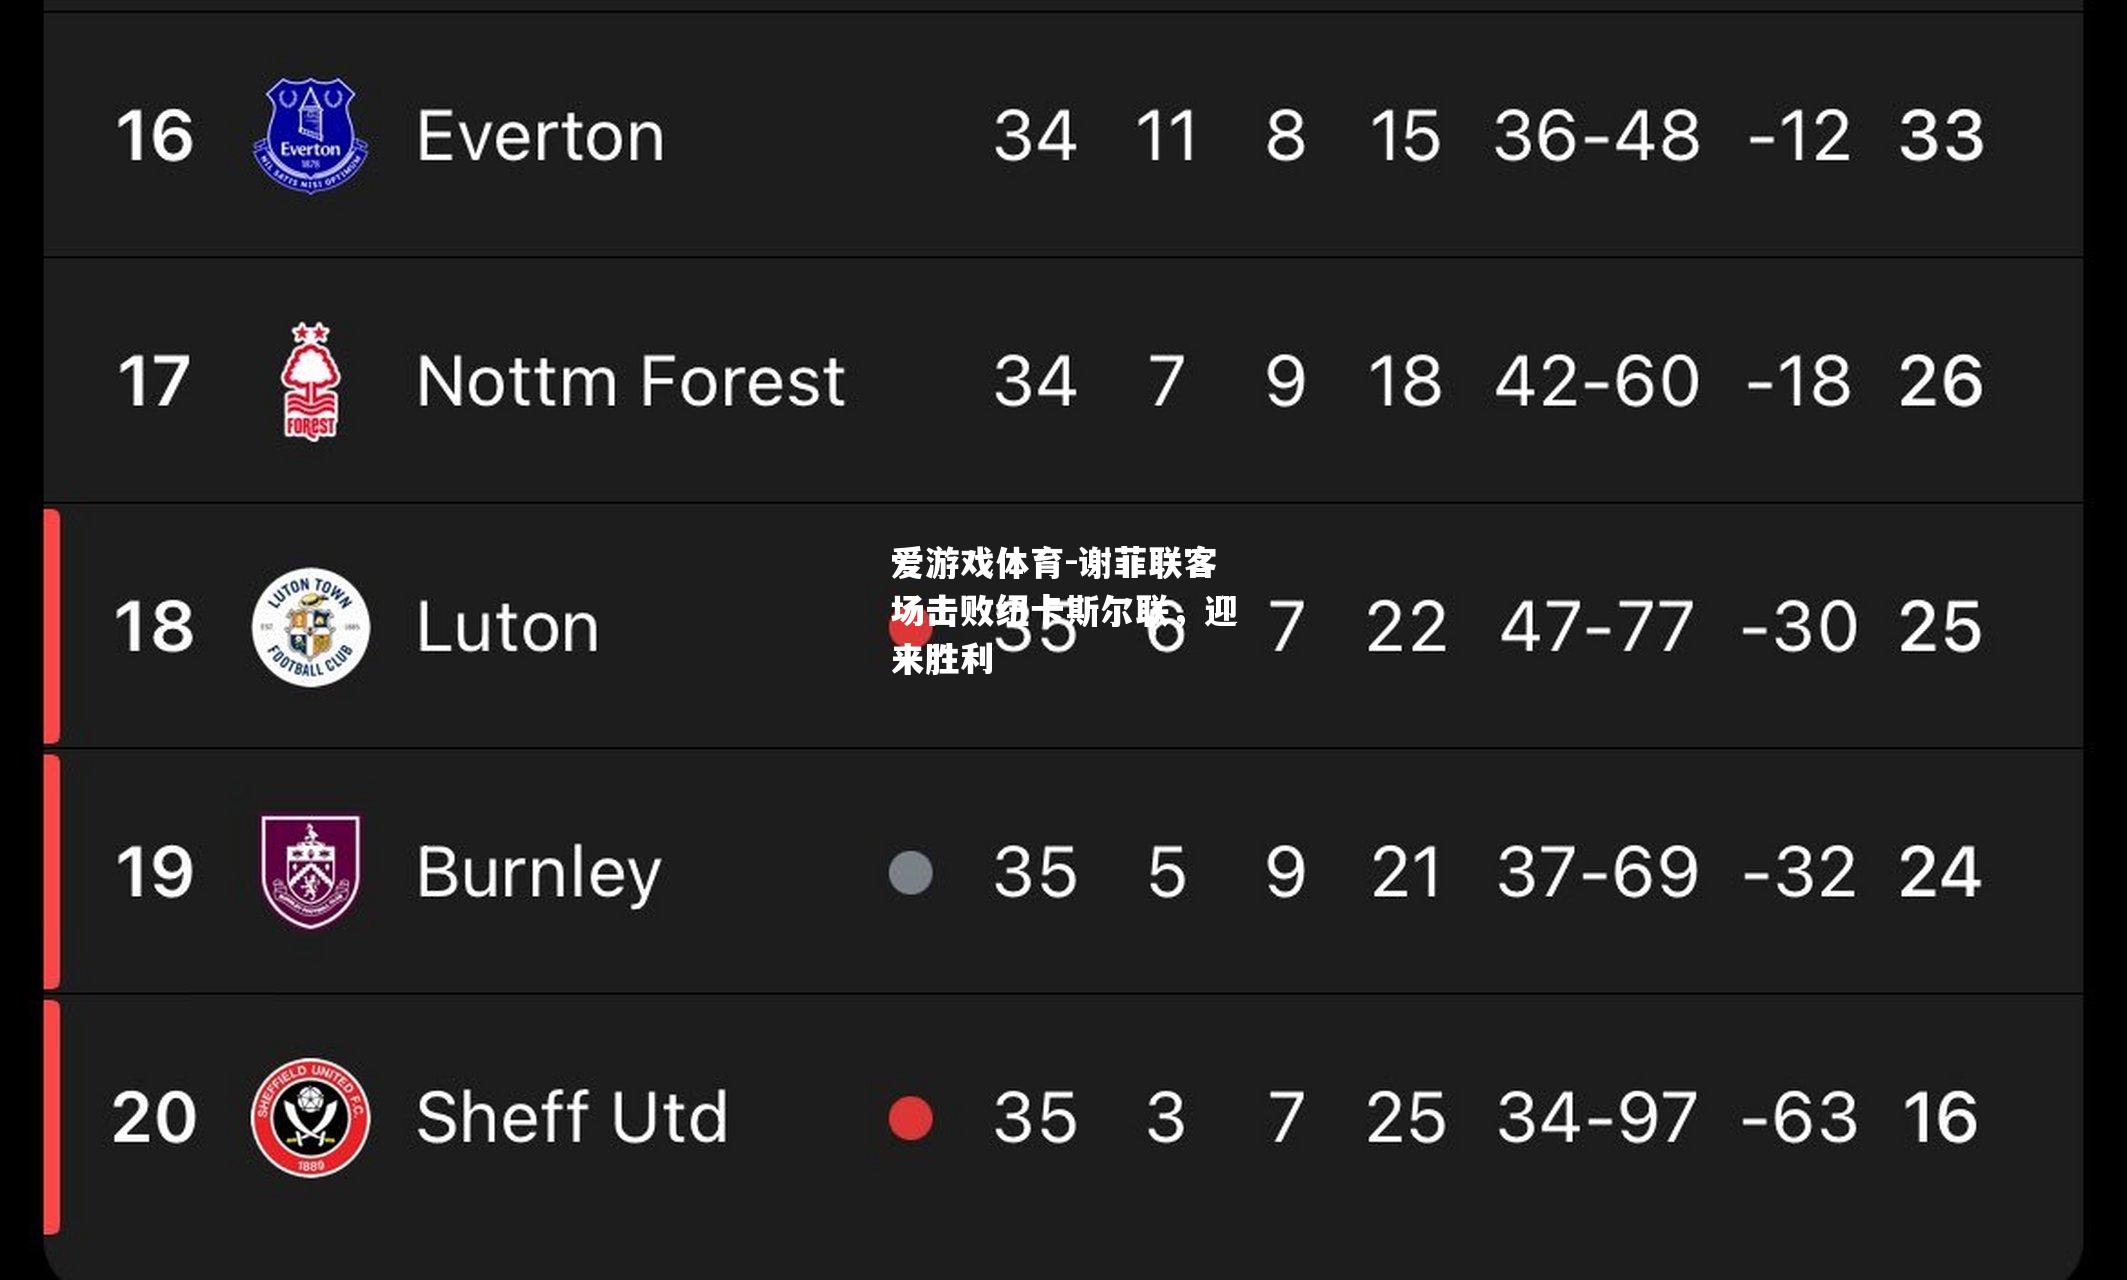This screenshot has width=2127, height=1280.
Task: Click the Luton Town round badge
Action: coord(310,627)
